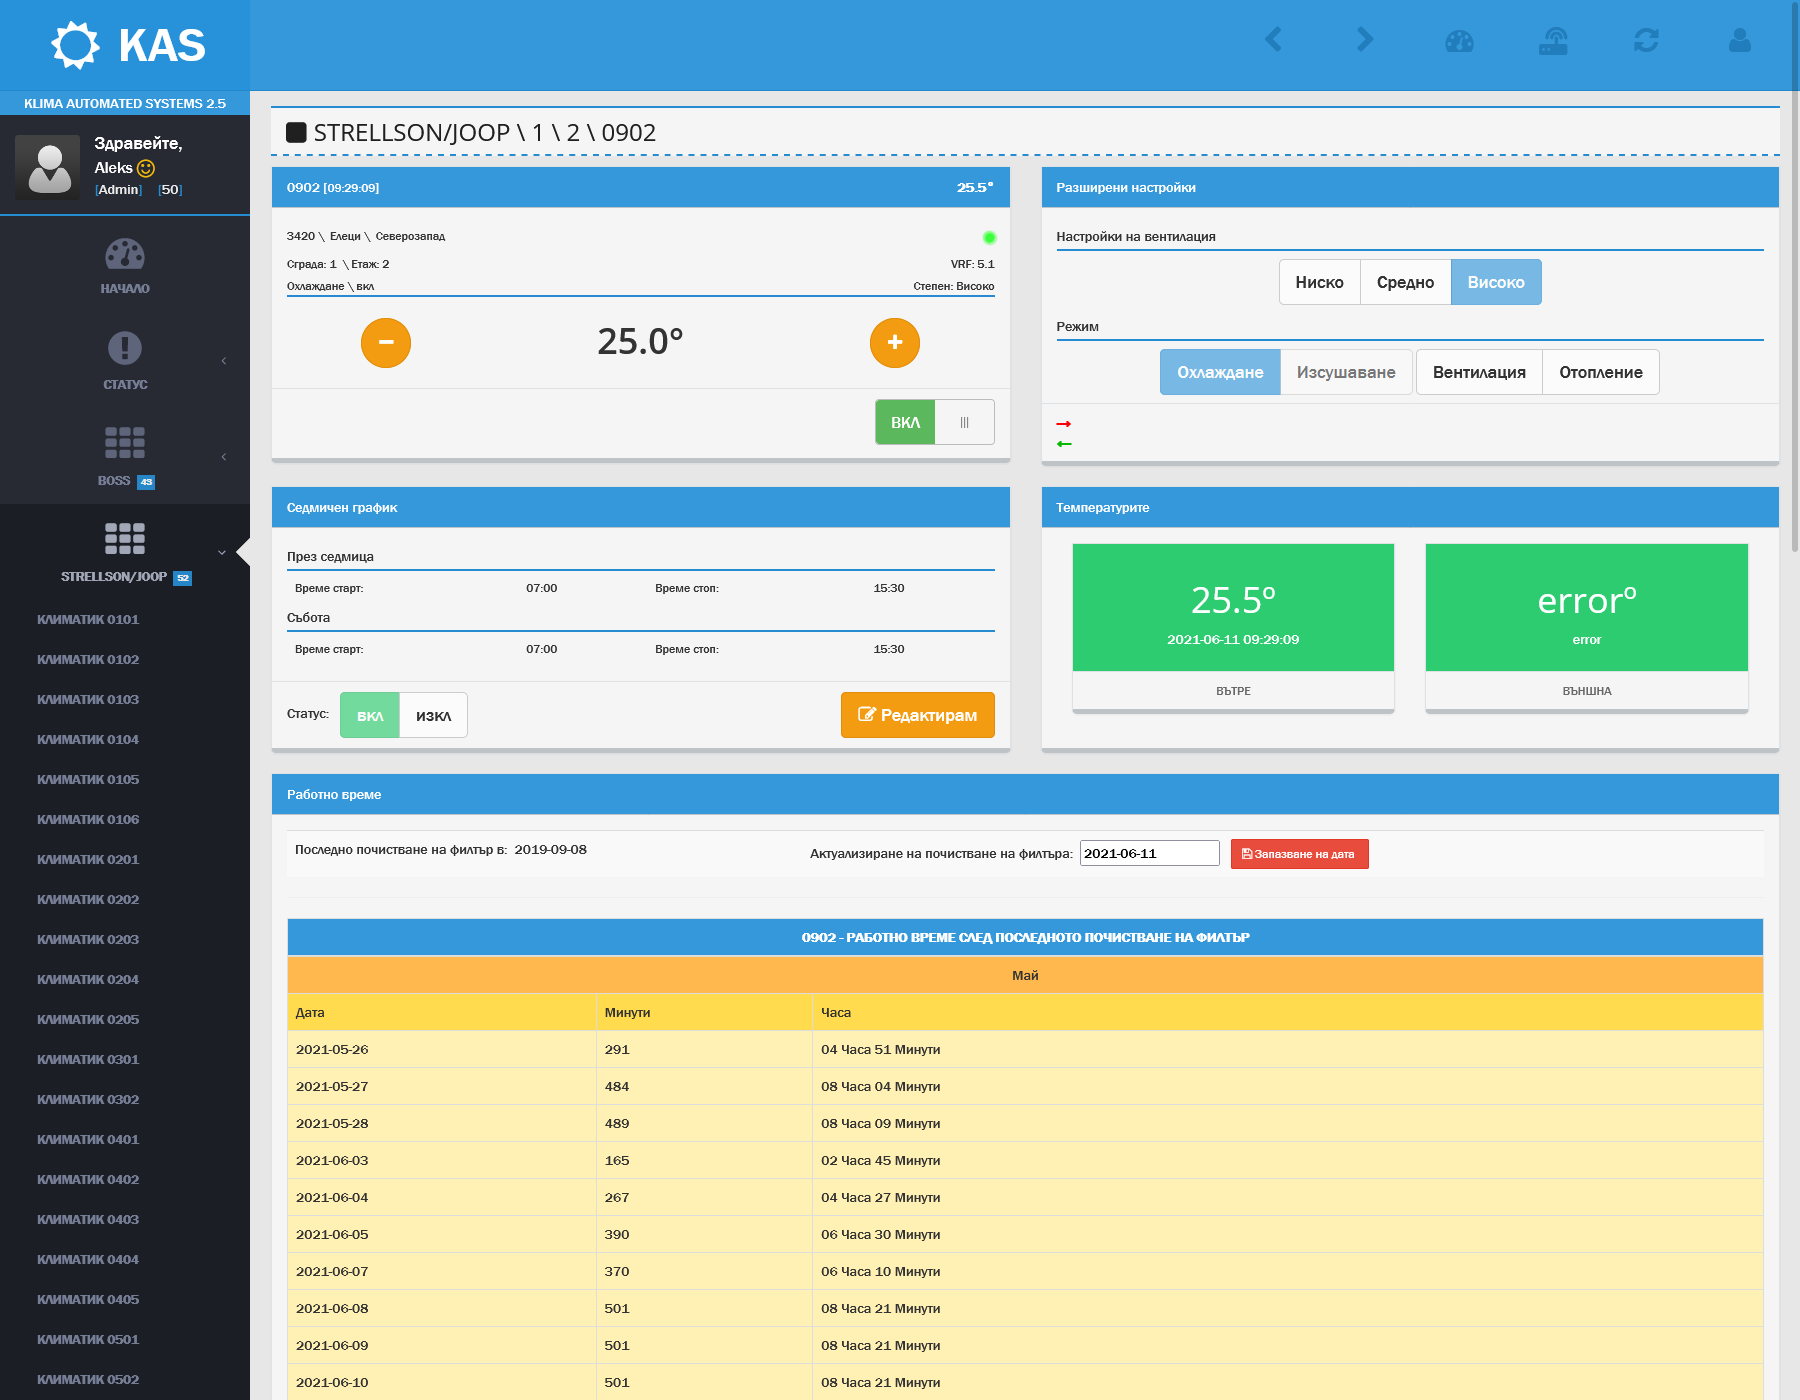Viewport: 1800px width, 1400px height.
Task: Switch mode to Вентилация
Action: tap(1479, 372)
